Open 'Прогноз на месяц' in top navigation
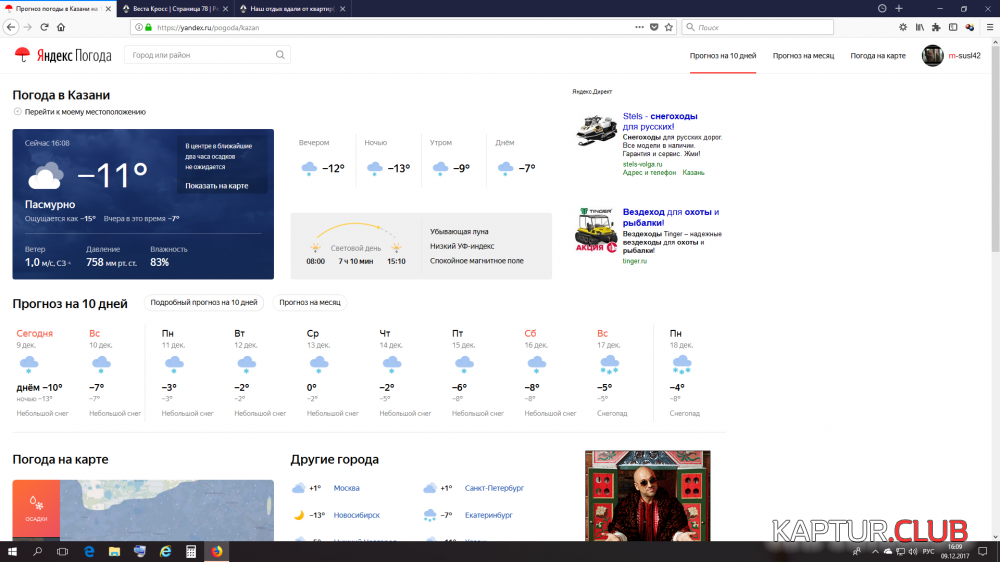Image resolution: width=1000 pixels, height=562 pixels. point(803,55)
